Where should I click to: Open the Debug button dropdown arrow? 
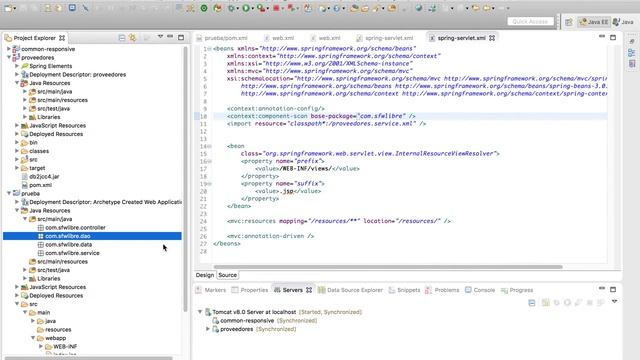[x=238, y=9]
